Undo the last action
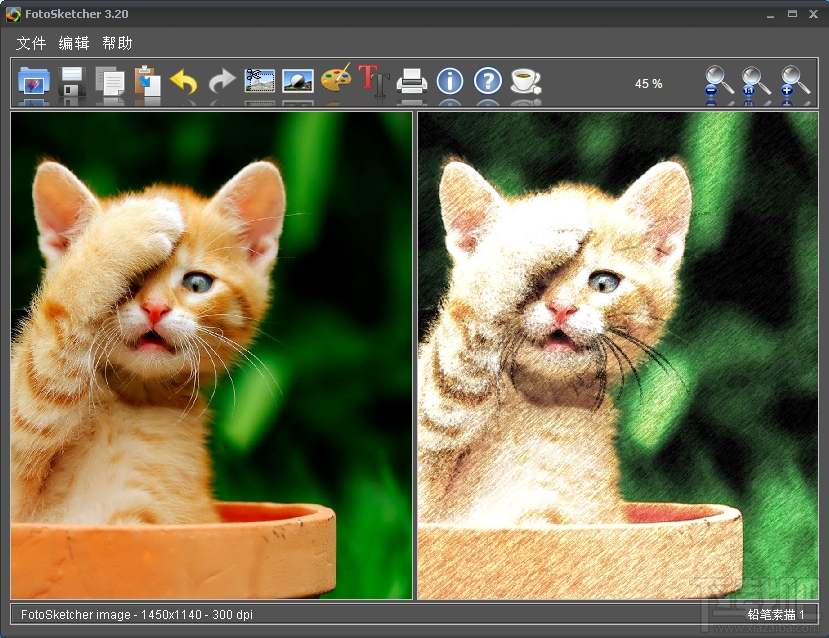The height and width of the screenshot is (638, 829). [185, 82]
